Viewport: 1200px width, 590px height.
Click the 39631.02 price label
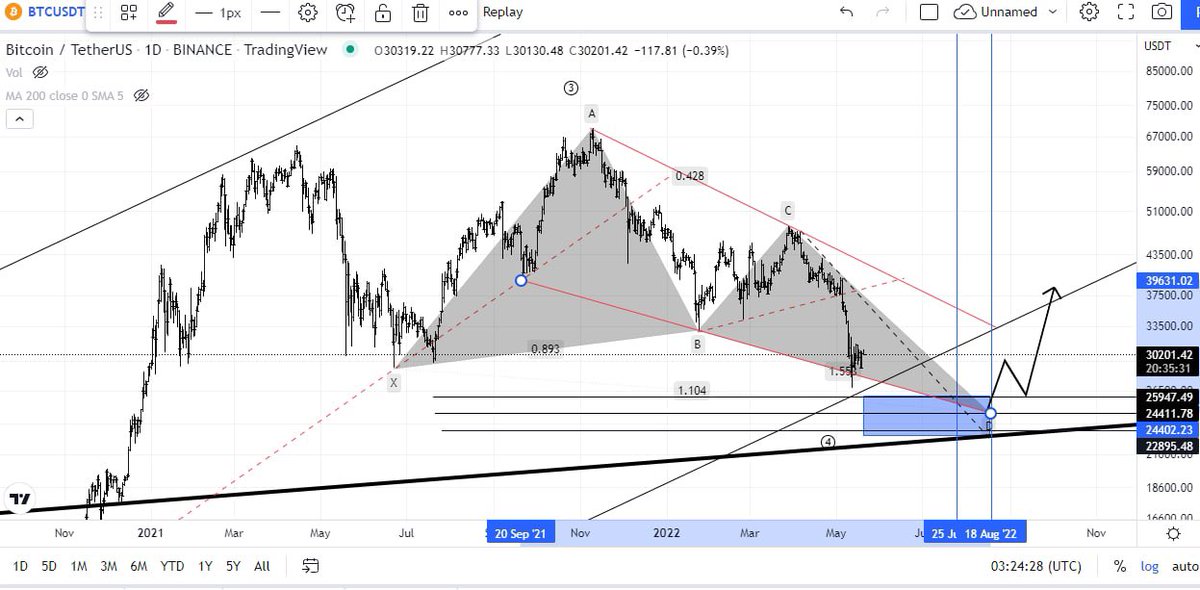(x=1168, y=281)
